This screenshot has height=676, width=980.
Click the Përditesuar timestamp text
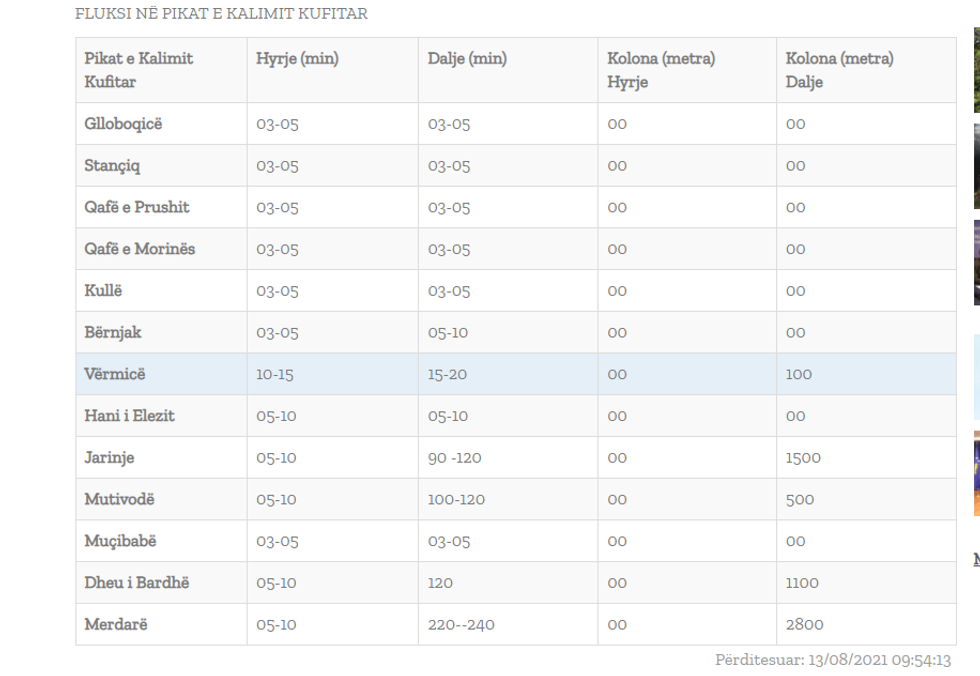834,660
